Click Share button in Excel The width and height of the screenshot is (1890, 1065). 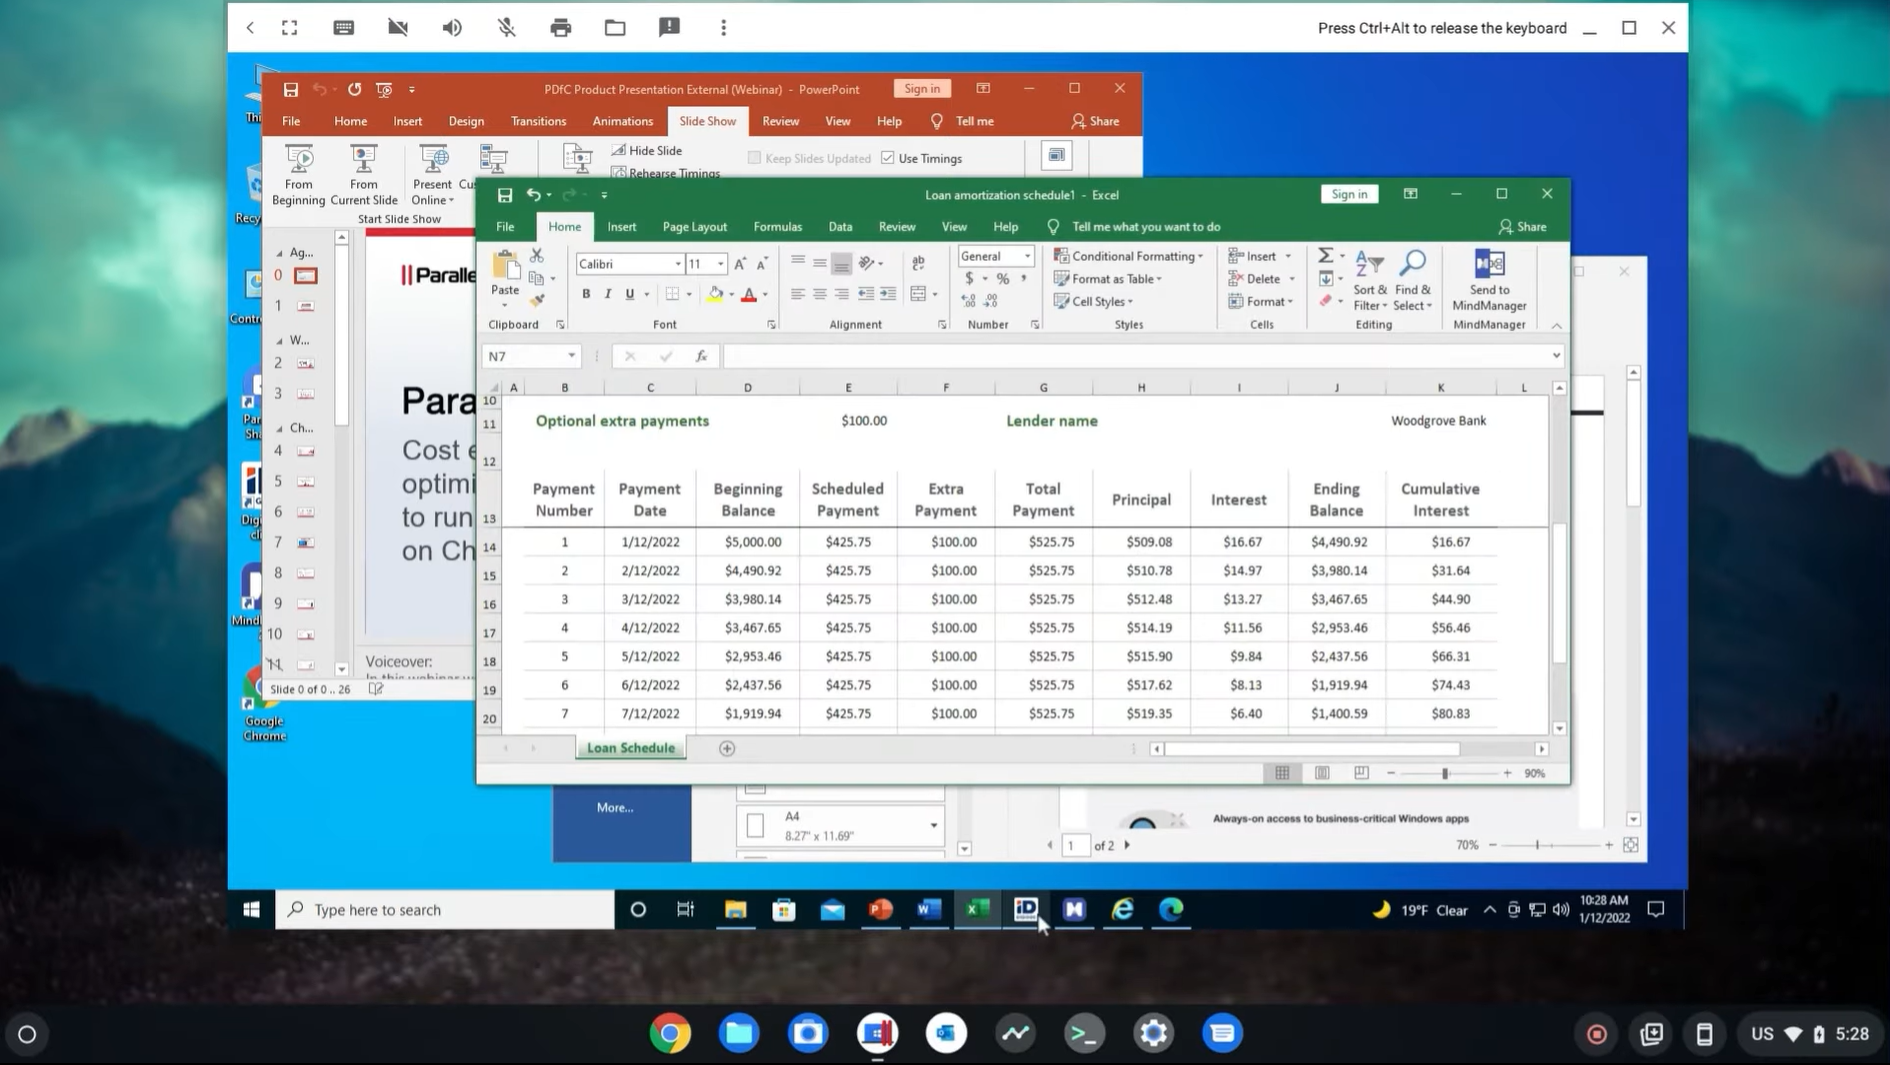pyautogui.click(x=1522, y=227)
